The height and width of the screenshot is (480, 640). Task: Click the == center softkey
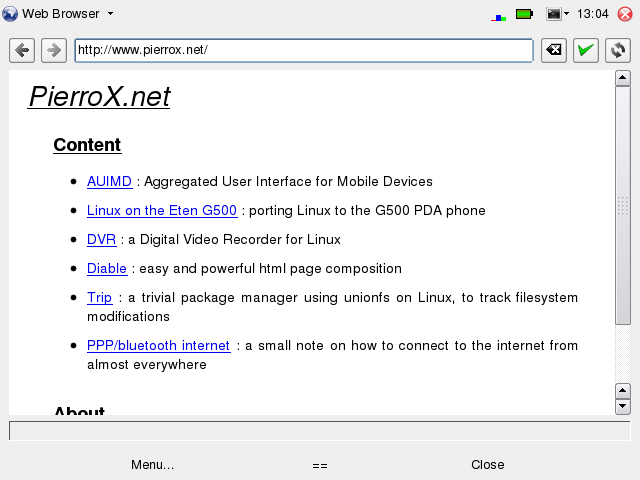point(320,466)
